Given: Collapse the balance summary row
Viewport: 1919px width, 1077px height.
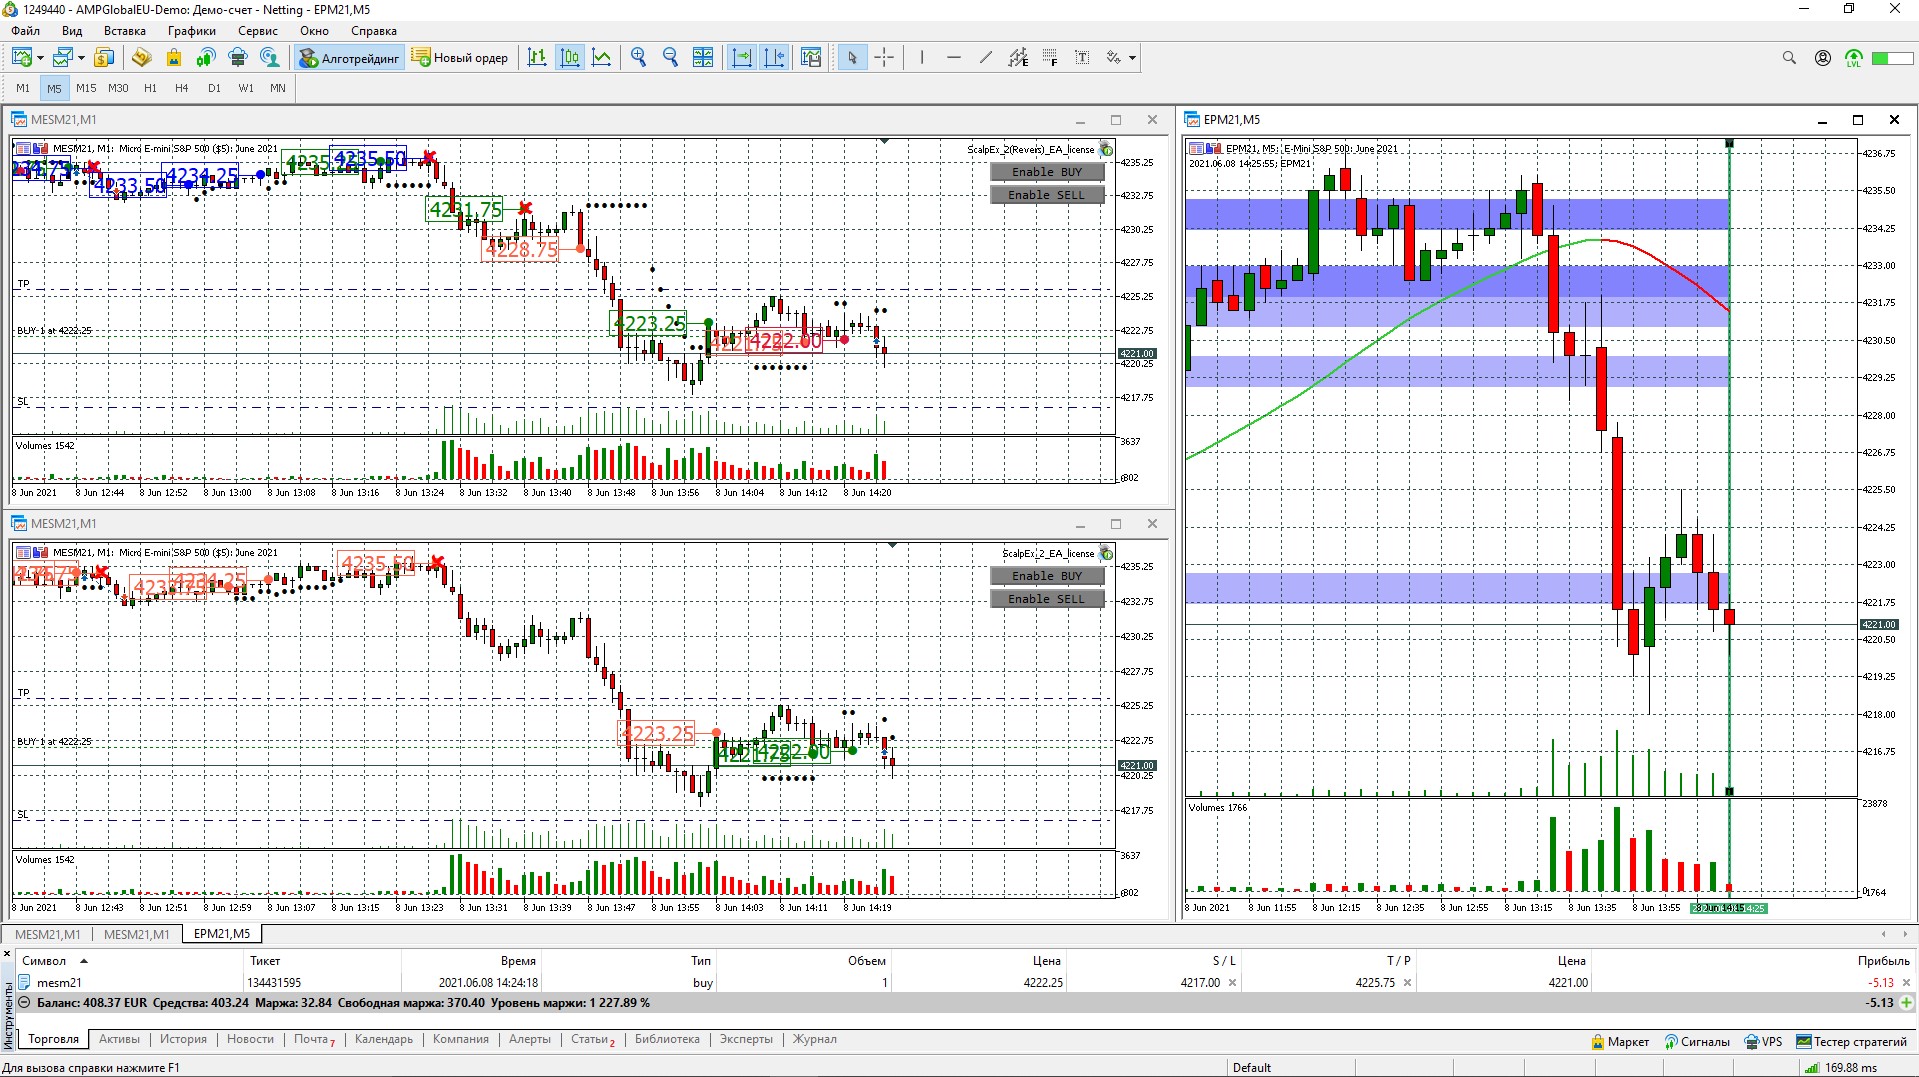Looking at the screenshot, I should pos(23,1002).
